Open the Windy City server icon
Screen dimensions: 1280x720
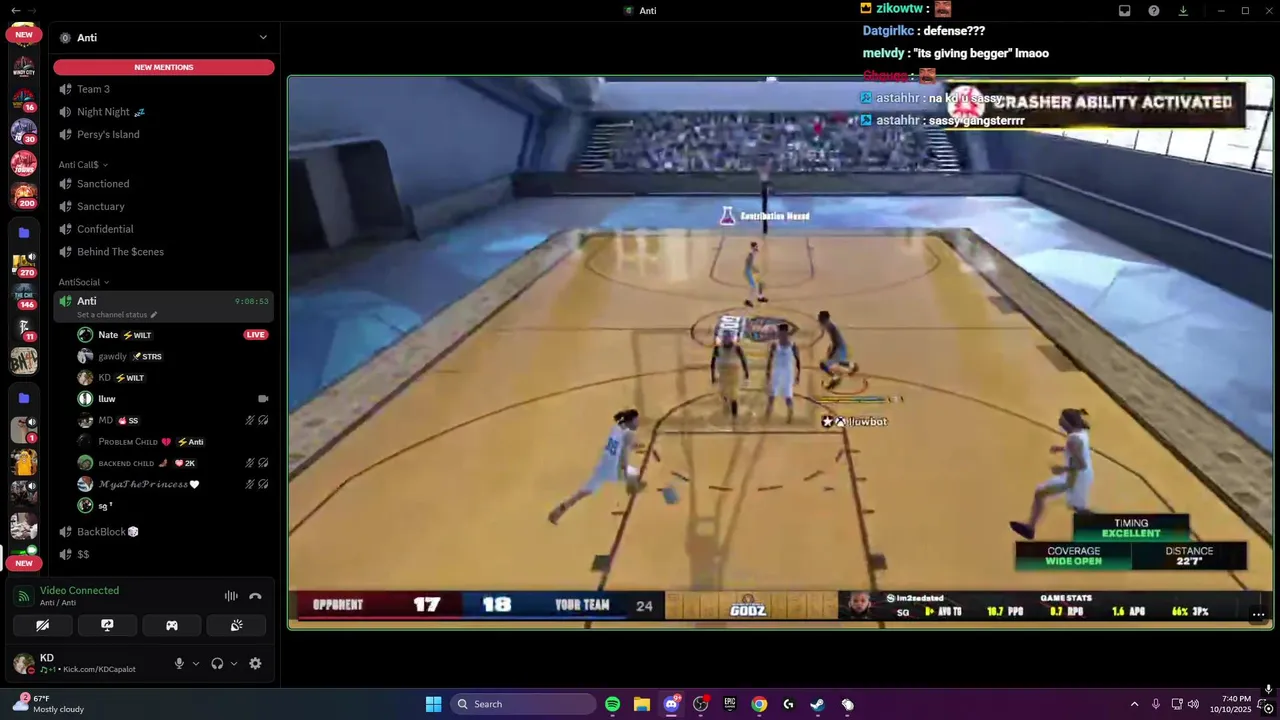[24, 67]
